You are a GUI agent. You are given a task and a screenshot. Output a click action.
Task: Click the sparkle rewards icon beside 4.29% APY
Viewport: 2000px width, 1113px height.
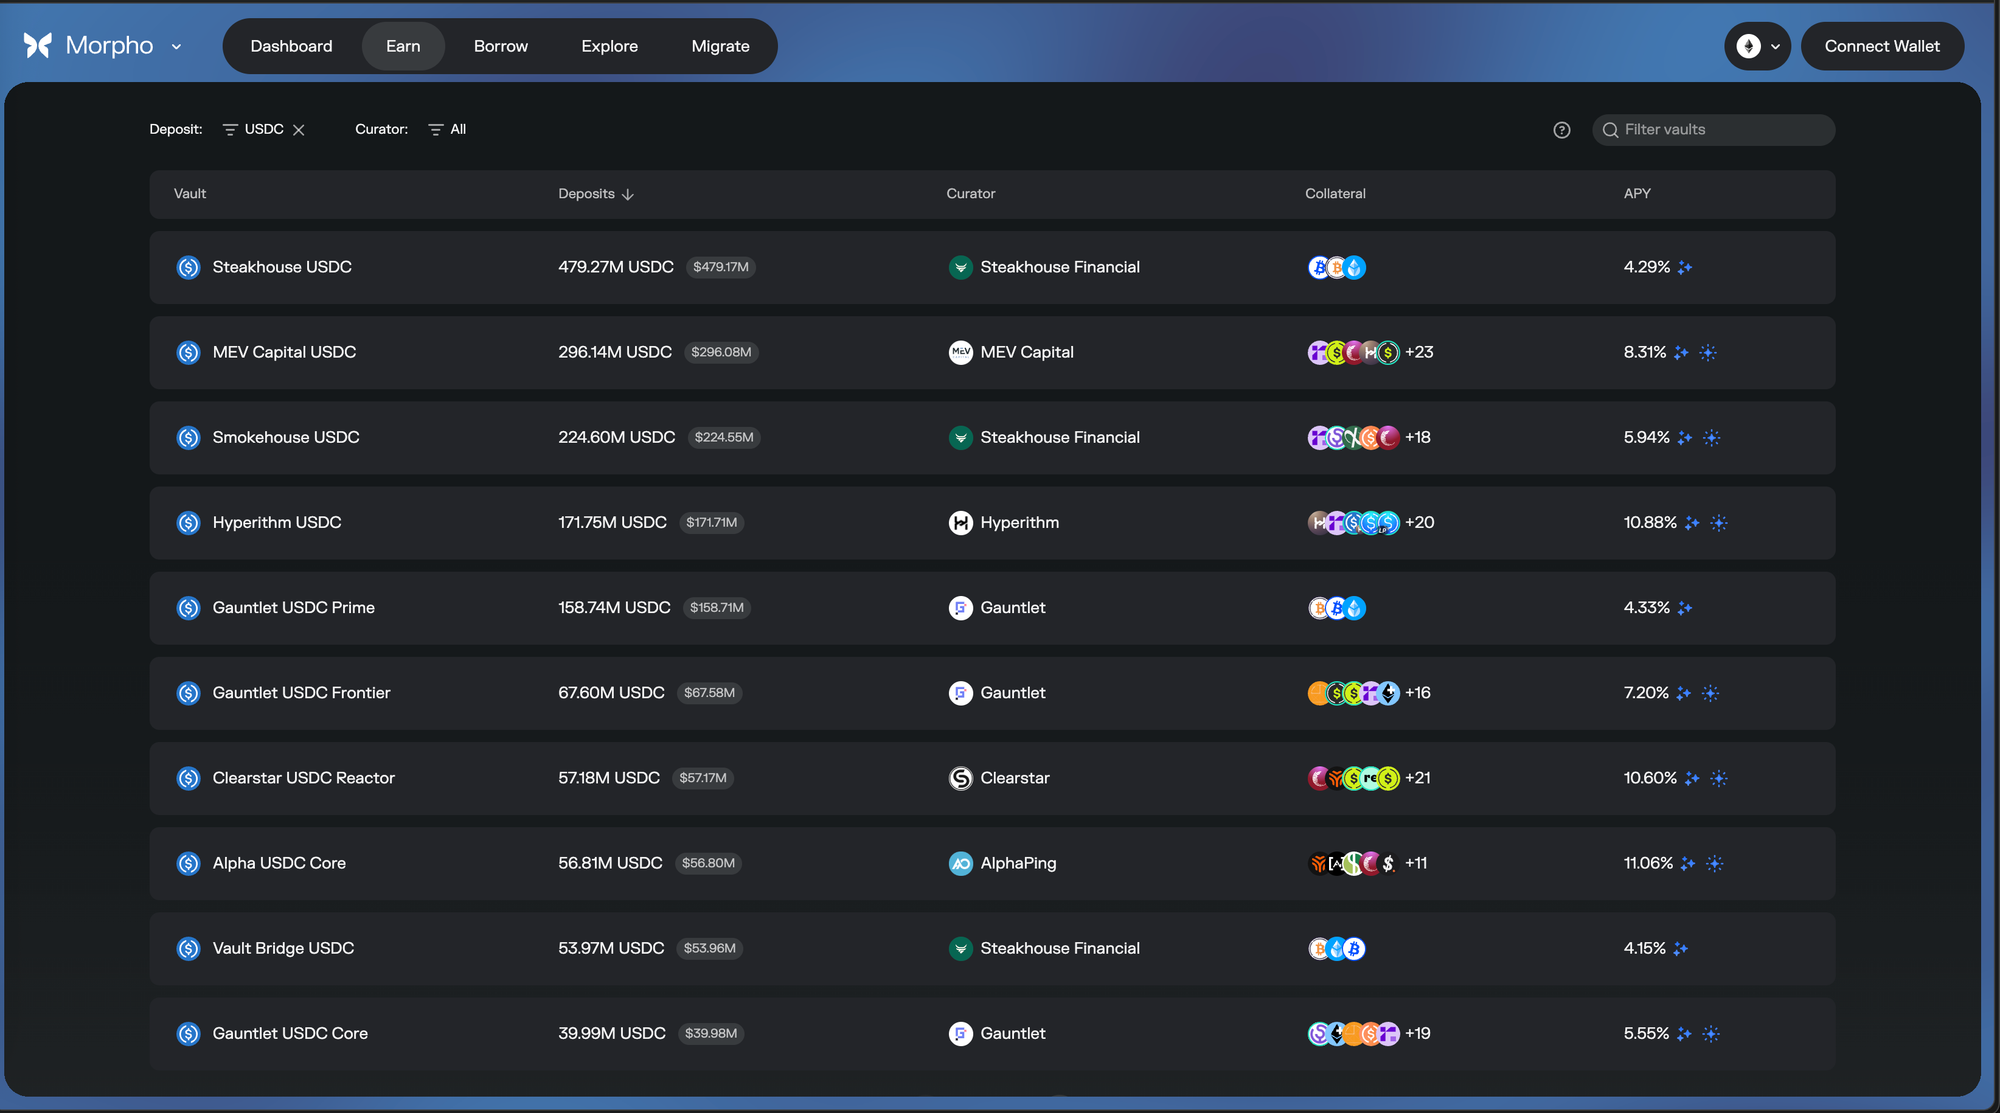click(1685, 267)
